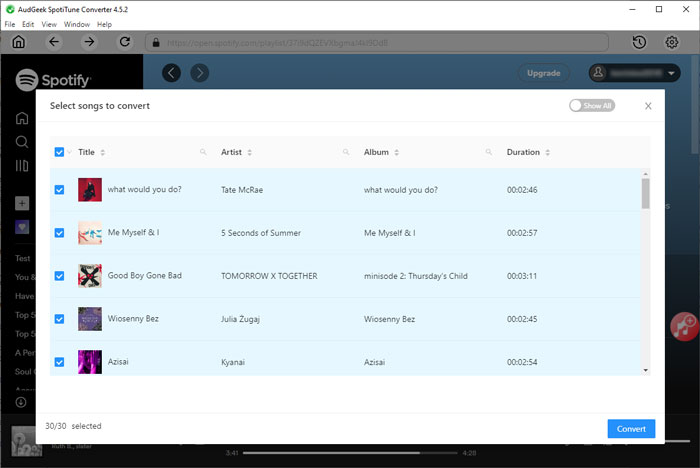Image resolution: width=700 pixels, height=468 pixels.
Task: Click the 'Good Boy Gone Bad' album cover
Action: click(90, 276)
